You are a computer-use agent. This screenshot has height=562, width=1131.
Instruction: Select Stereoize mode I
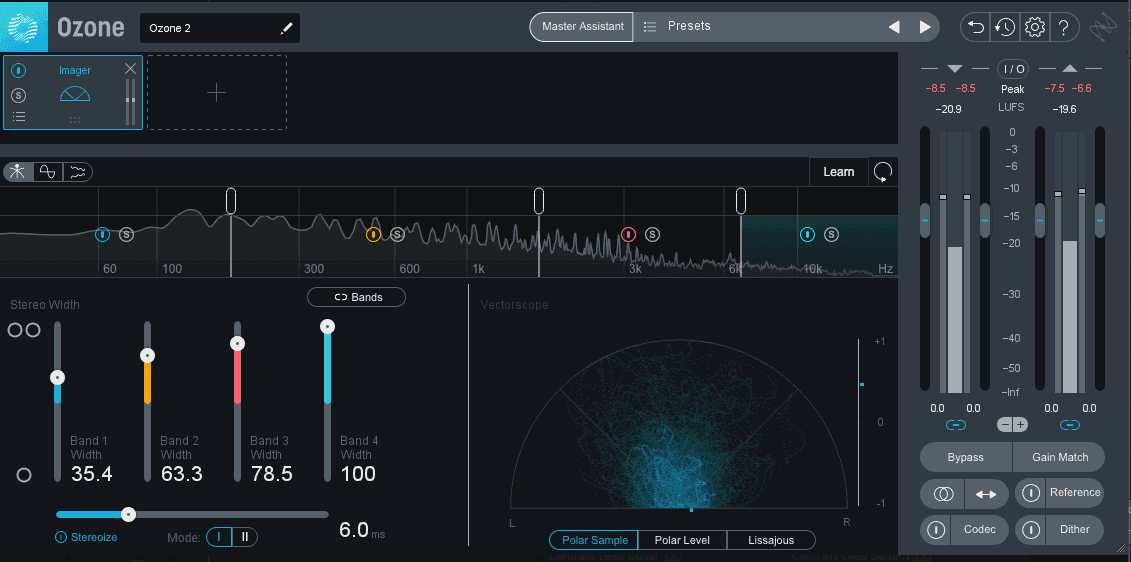219,537
